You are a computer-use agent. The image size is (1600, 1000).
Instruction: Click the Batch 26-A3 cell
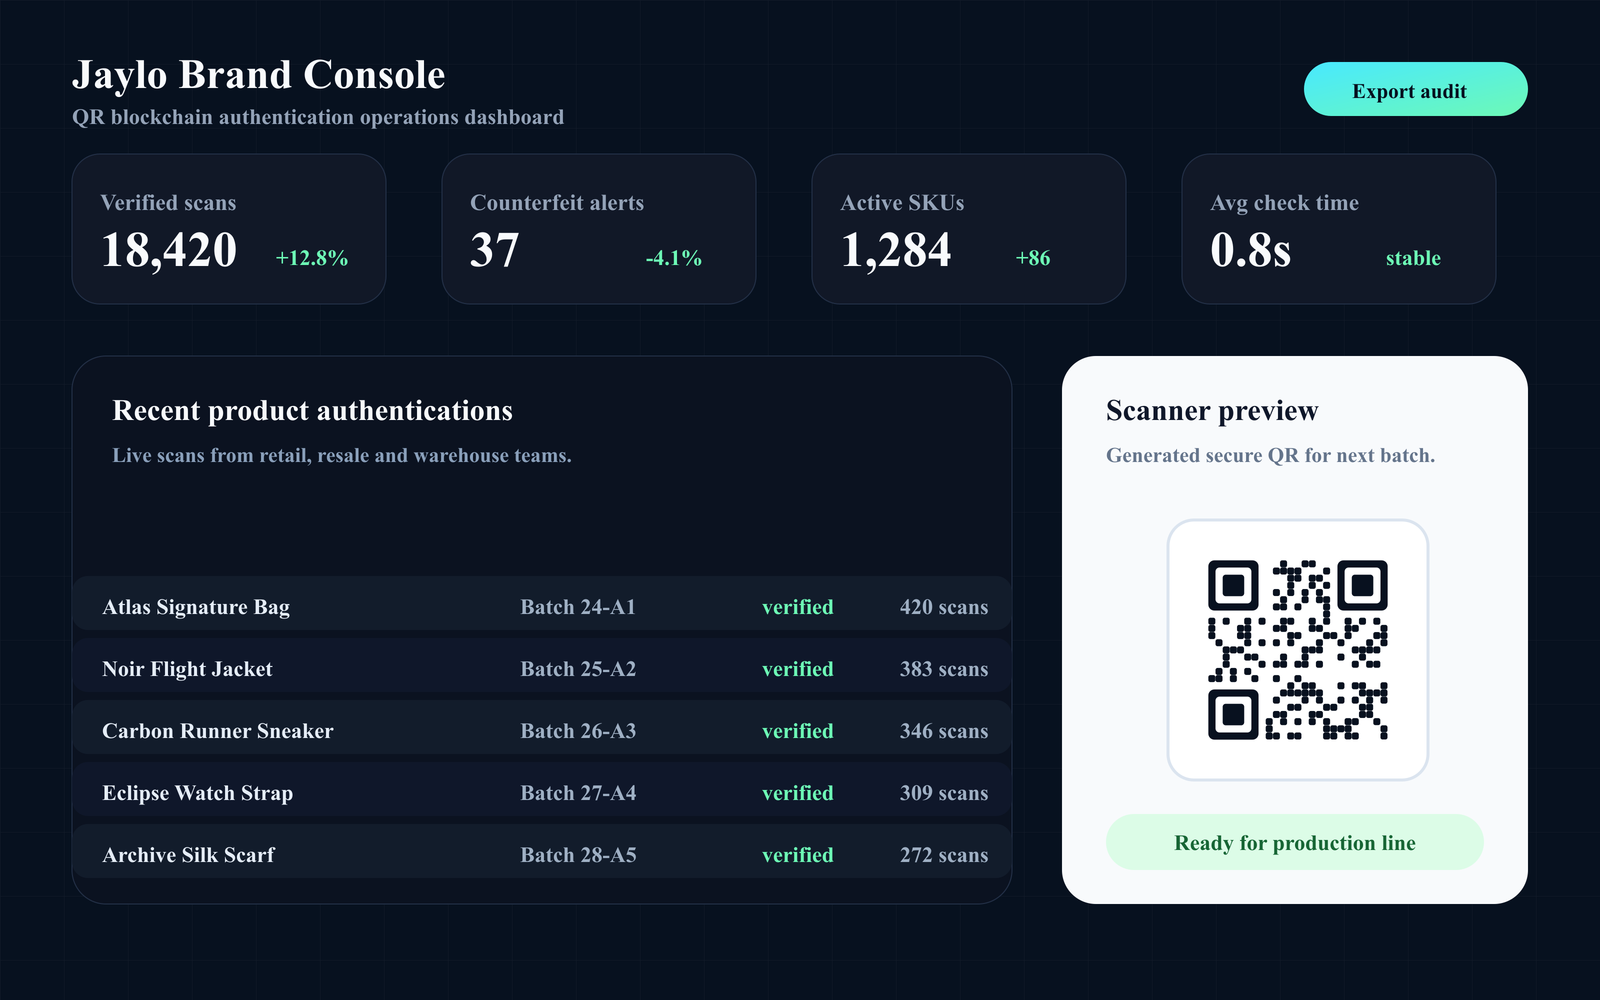578,731
